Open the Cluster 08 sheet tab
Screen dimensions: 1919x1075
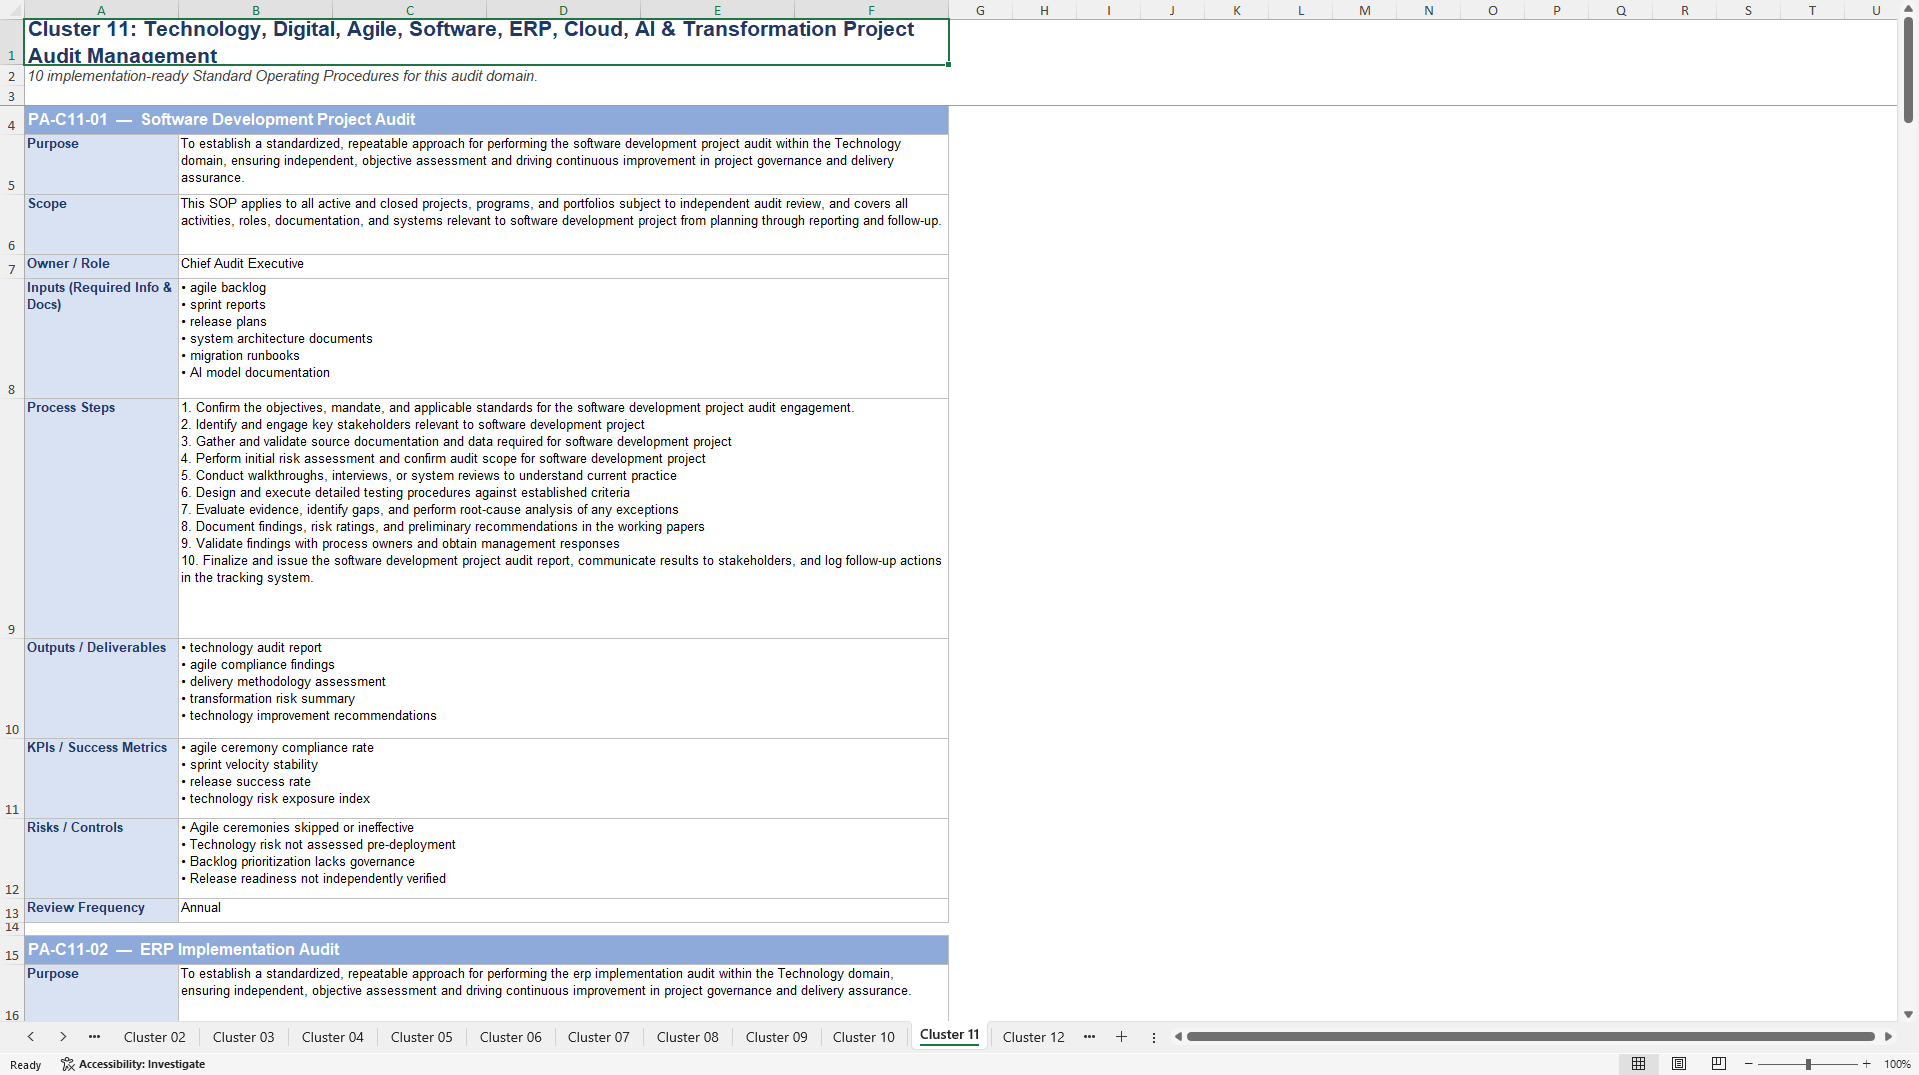(x=687, y=1037)
